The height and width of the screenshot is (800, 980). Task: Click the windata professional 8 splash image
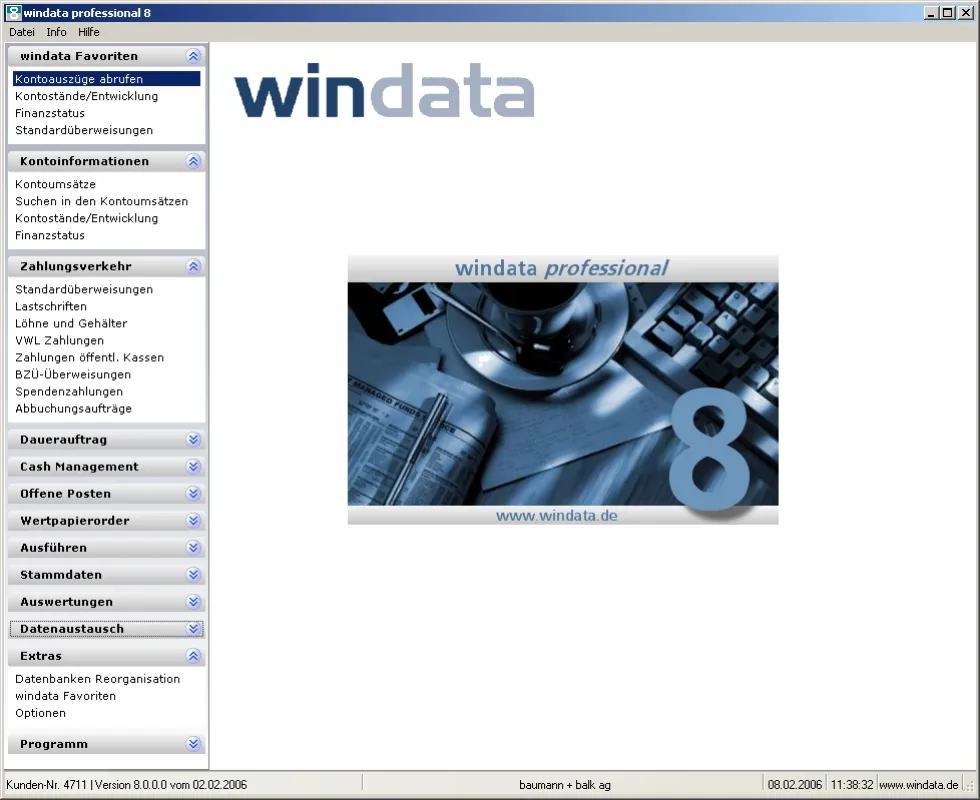point(563,390)
